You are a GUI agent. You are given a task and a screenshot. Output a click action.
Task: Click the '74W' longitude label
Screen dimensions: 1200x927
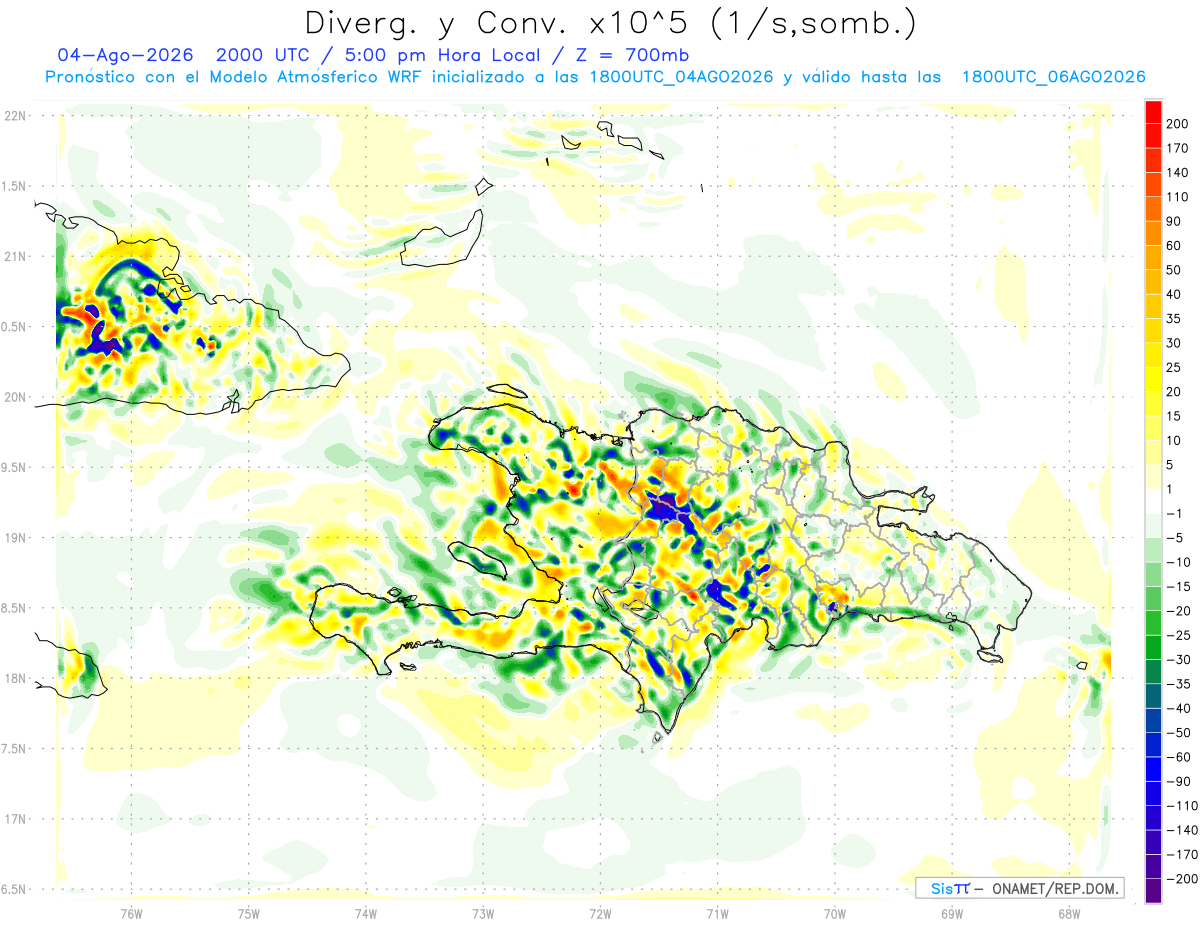click(x=365, y=914)
